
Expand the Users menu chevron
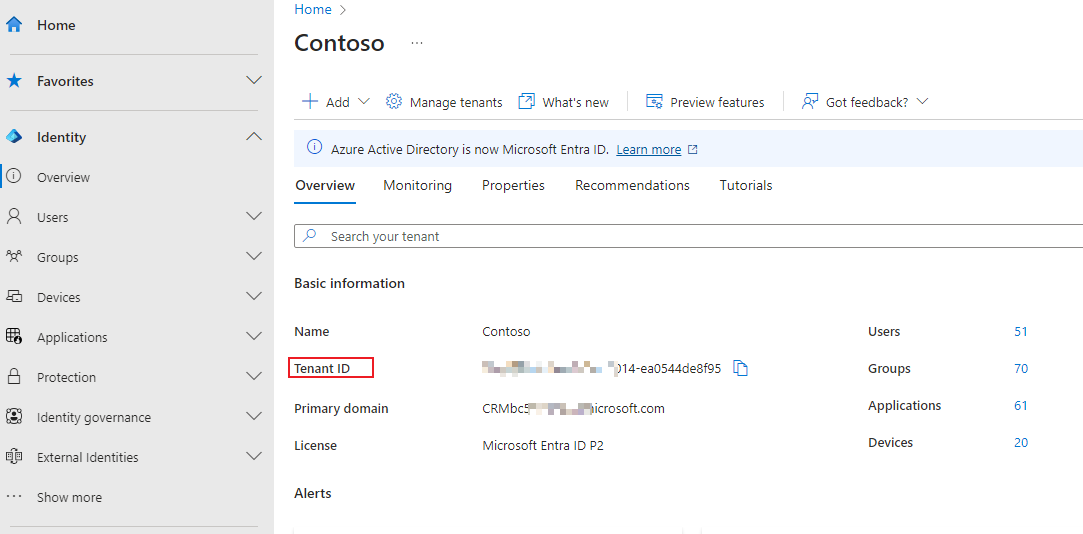254,216
